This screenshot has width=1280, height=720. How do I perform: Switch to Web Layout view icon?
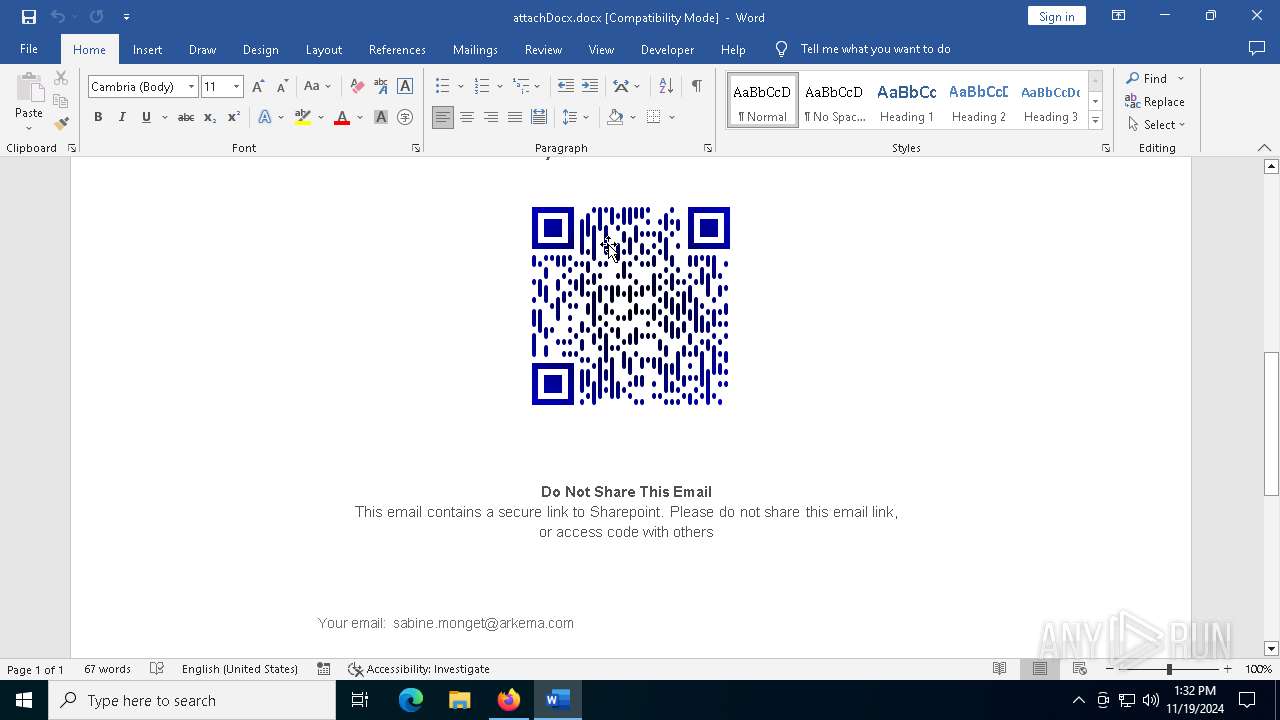click(1079, 669)
